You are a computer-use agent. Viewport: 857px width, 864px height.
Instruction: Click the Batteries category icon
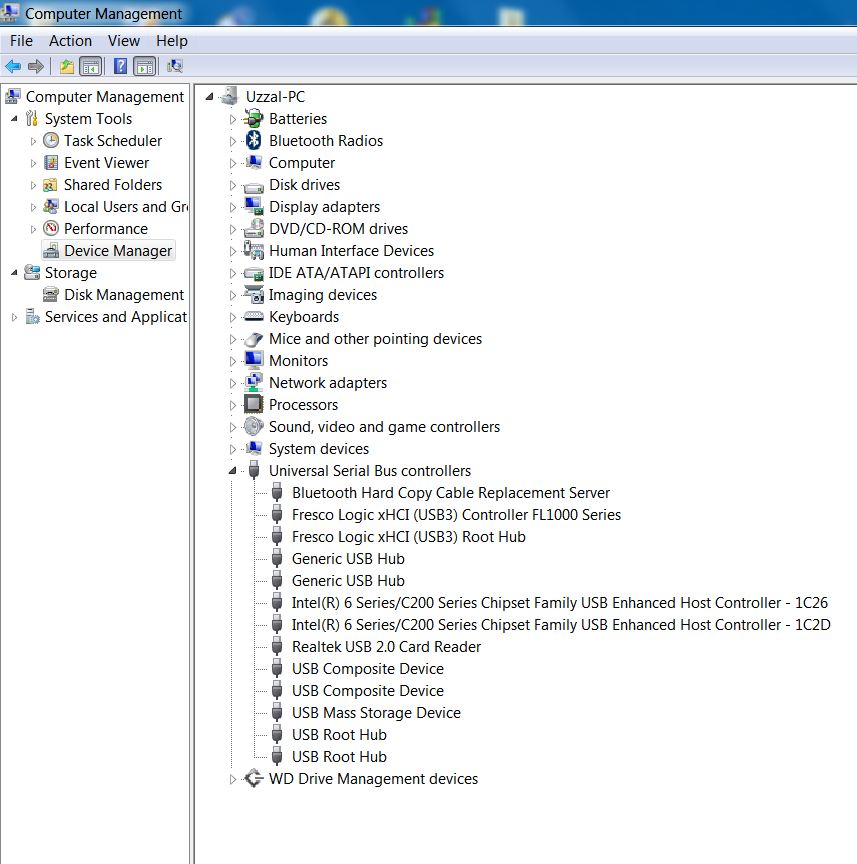(254, 118)
